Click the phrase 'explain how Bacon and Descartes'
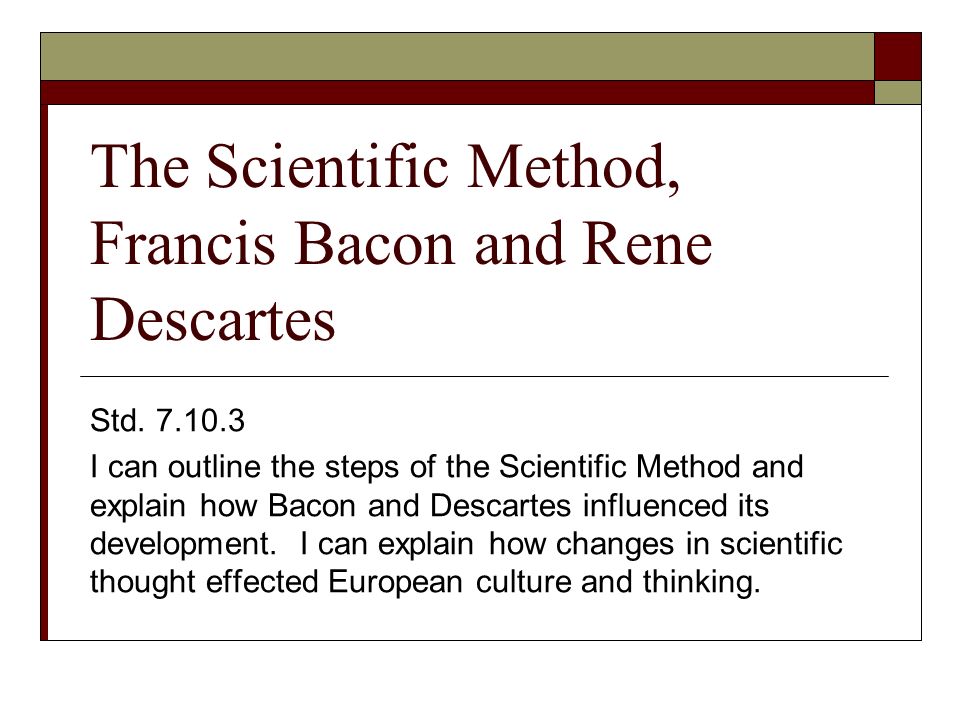The height and width of the screenshot is (720, 960). point(331,506)
